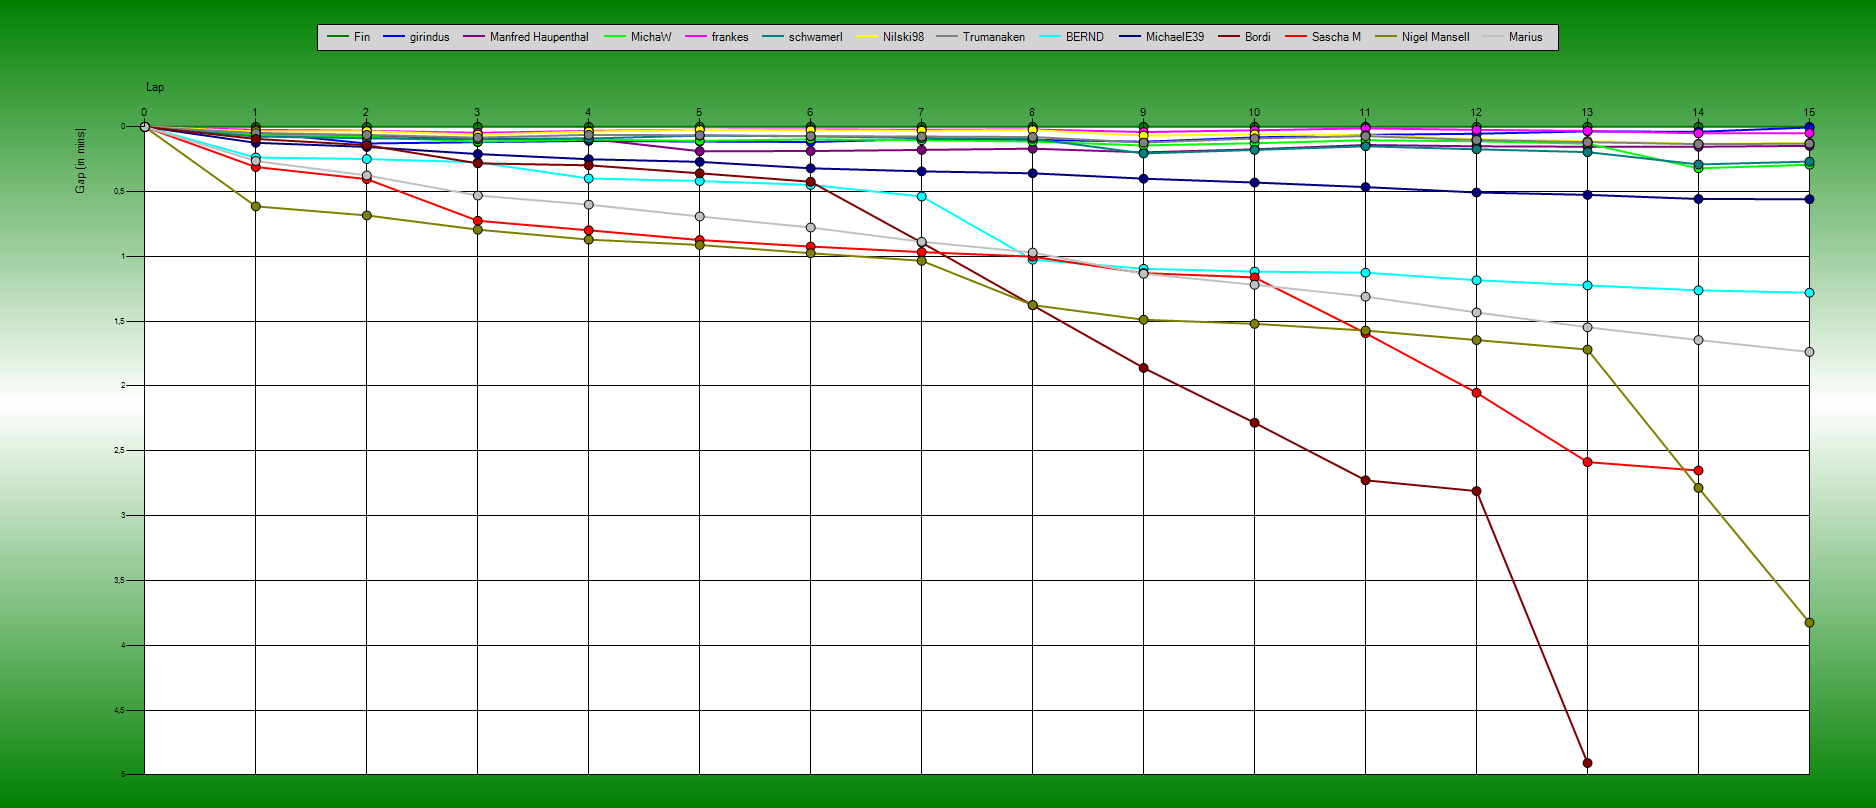Click BERND's cyan lap 12 data point
Viewport: 1876px width, 808px height.
[1476, 280]
